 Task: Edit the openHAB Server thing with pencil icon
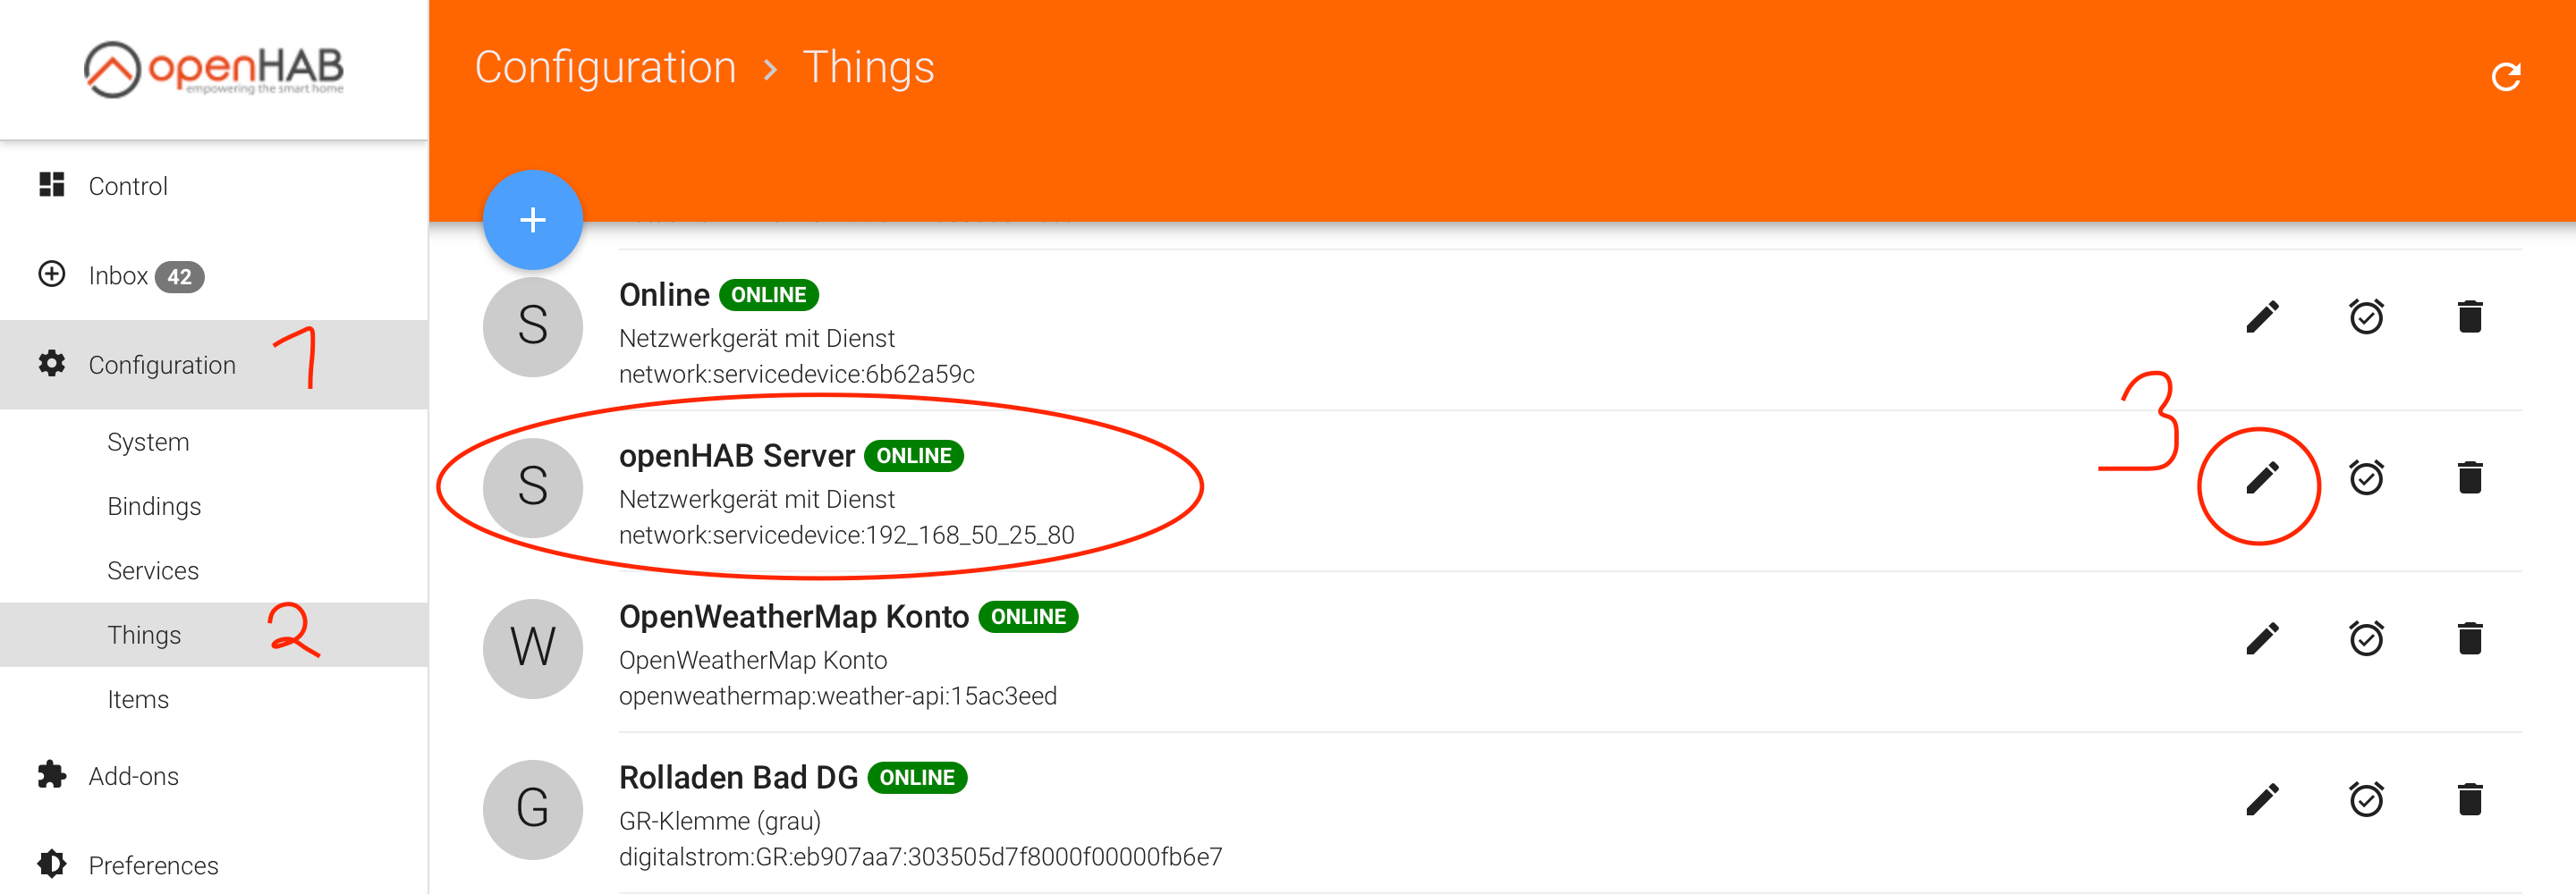(x=2261, y=478)
